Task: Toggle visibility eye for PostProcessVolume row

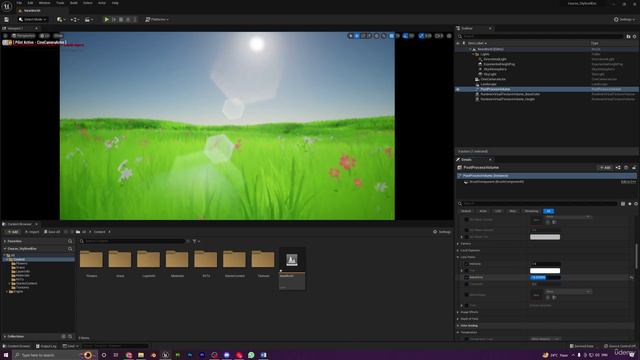Action: [458, 89]
